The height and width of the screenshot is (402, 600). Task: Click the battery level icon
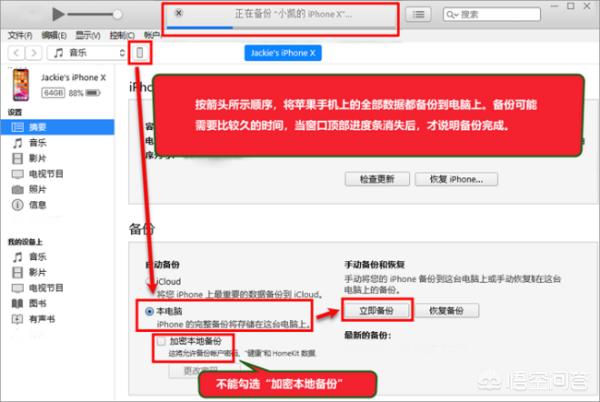click(93, 93)
